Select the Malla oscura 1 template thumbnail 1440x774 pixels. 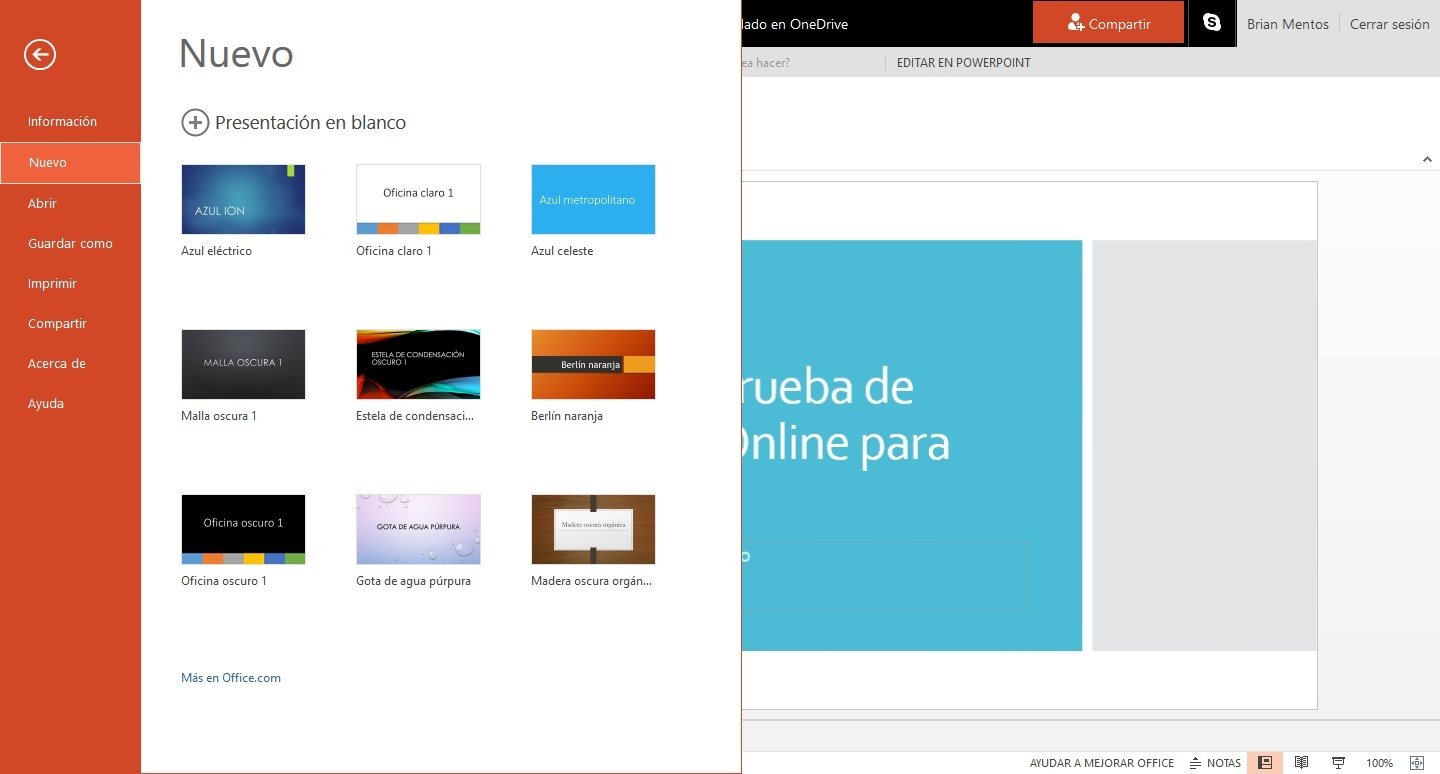pos(243,364)
